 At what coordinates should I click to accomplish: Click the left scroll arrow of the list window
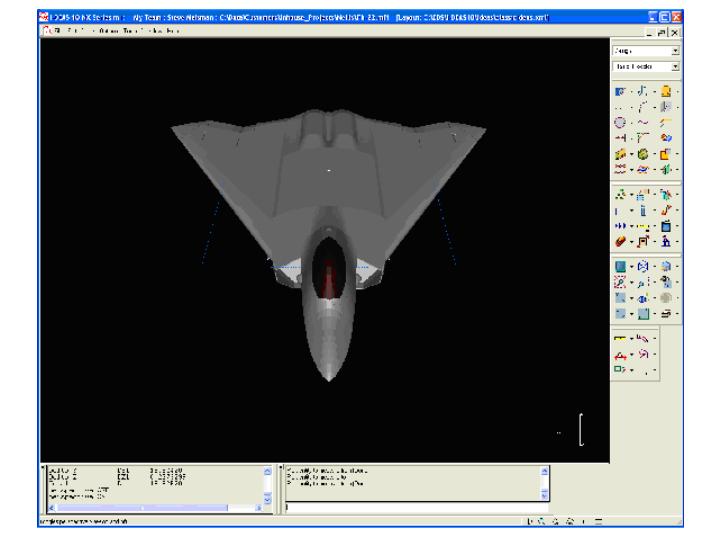[x=51, y=508]
